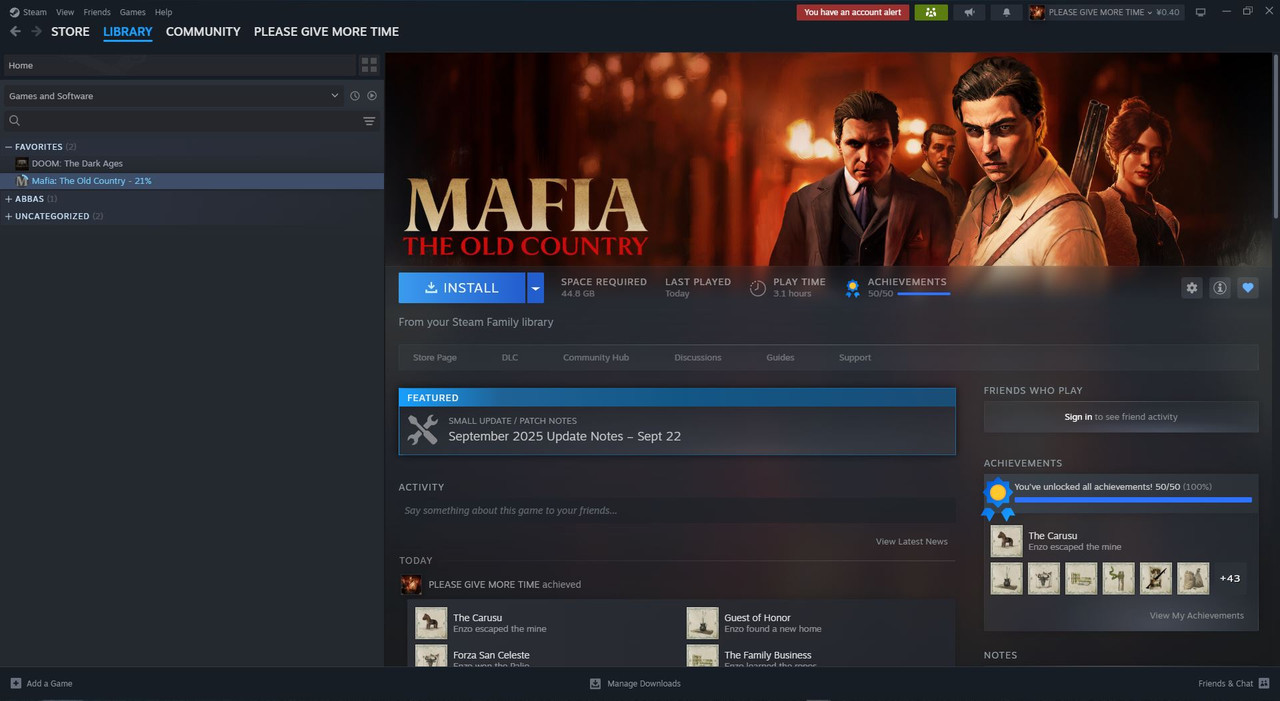
Task: Click the library search field
Action: 190,121
